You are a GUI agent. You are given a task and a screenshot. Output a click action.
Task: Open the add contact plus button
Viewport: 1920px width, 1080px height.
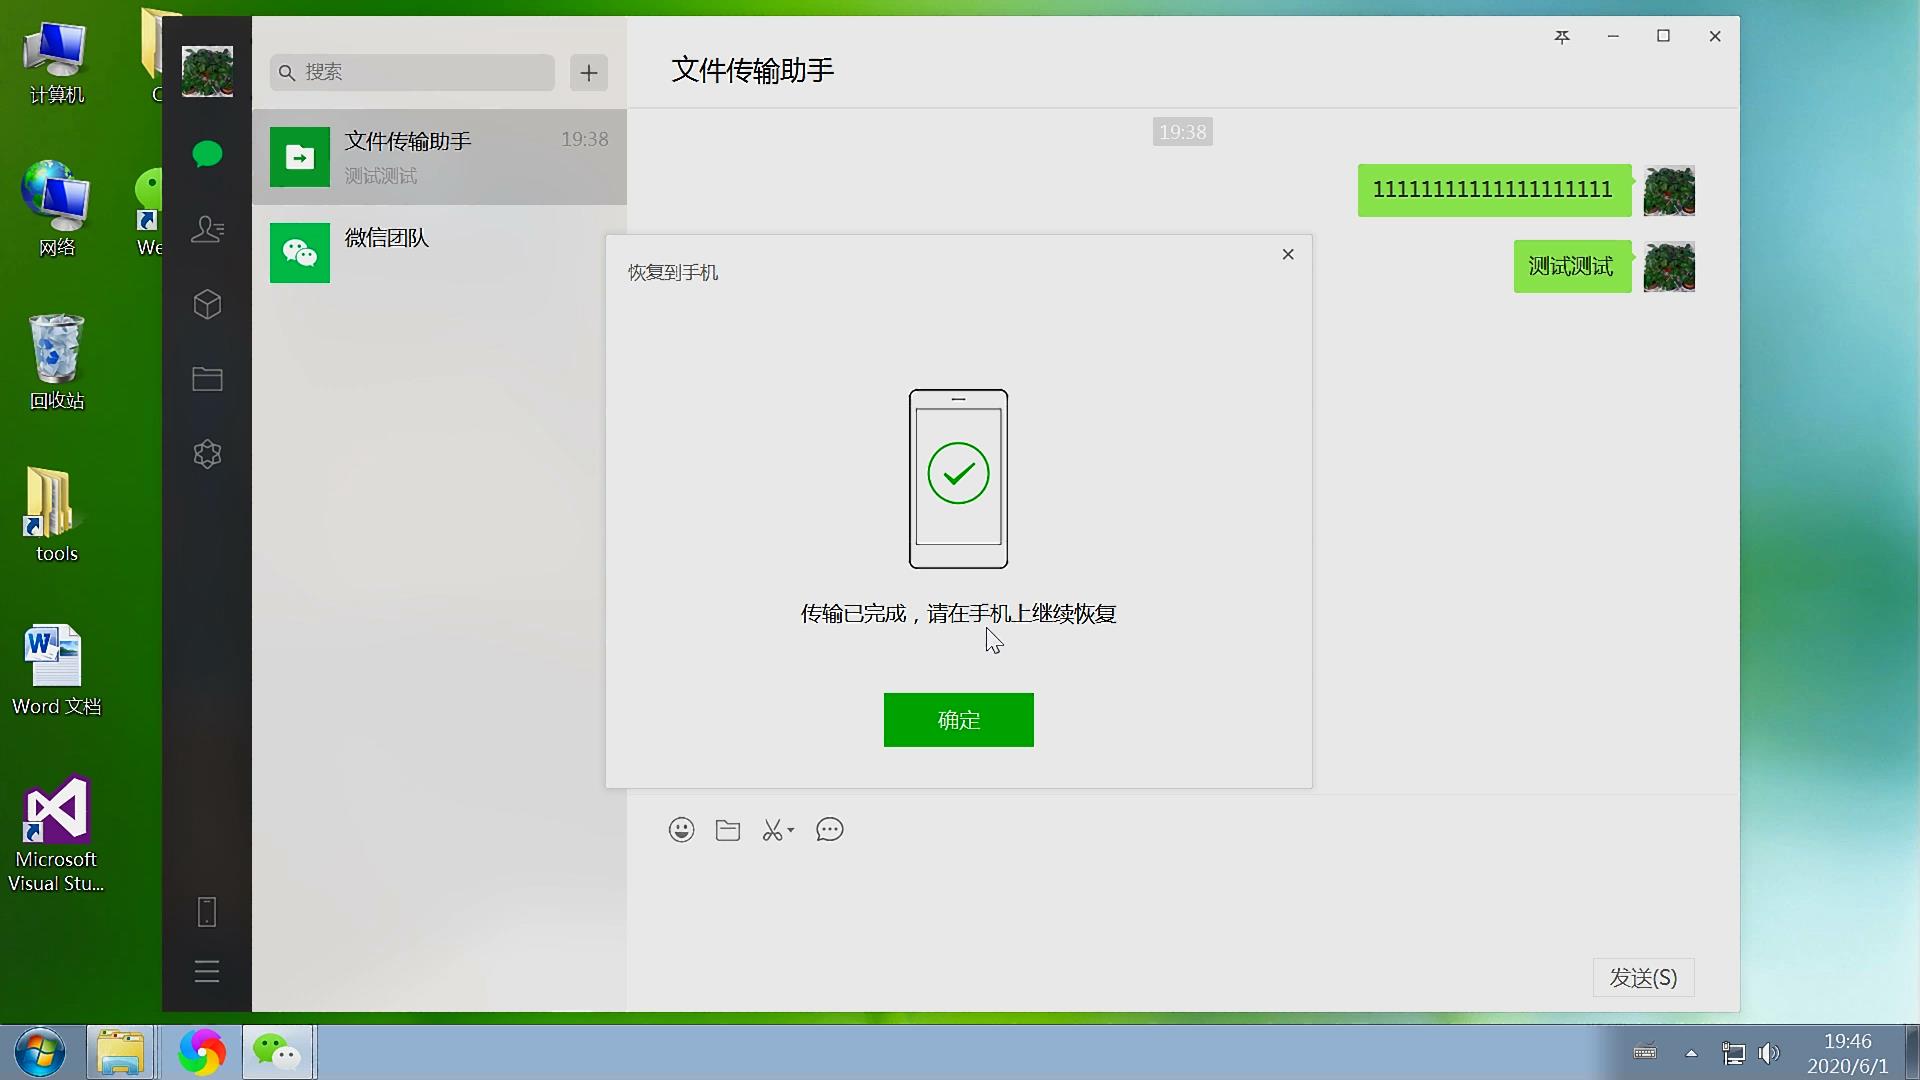[x=588, y=72]
